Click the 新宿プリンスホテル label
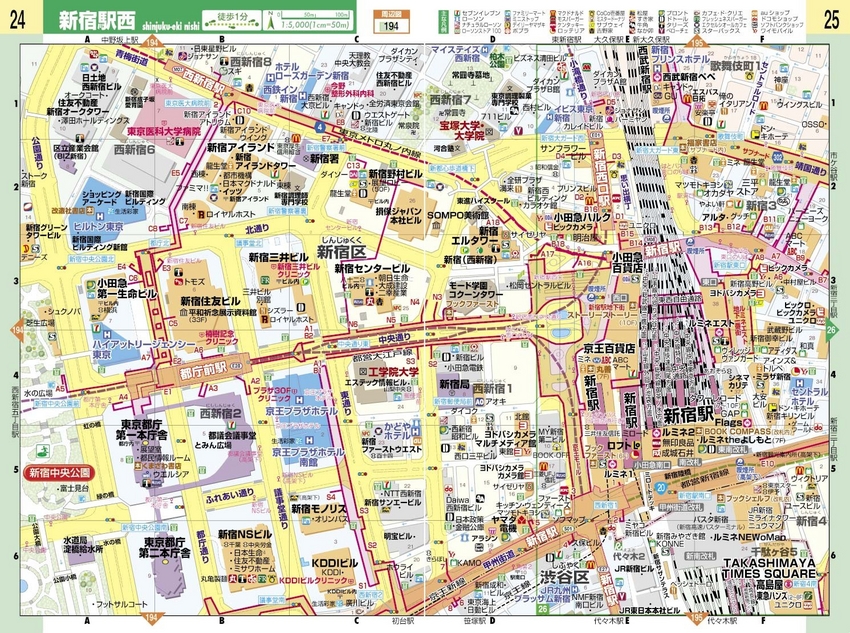This screenshot has height=633, width=850. tap(680, 54)
